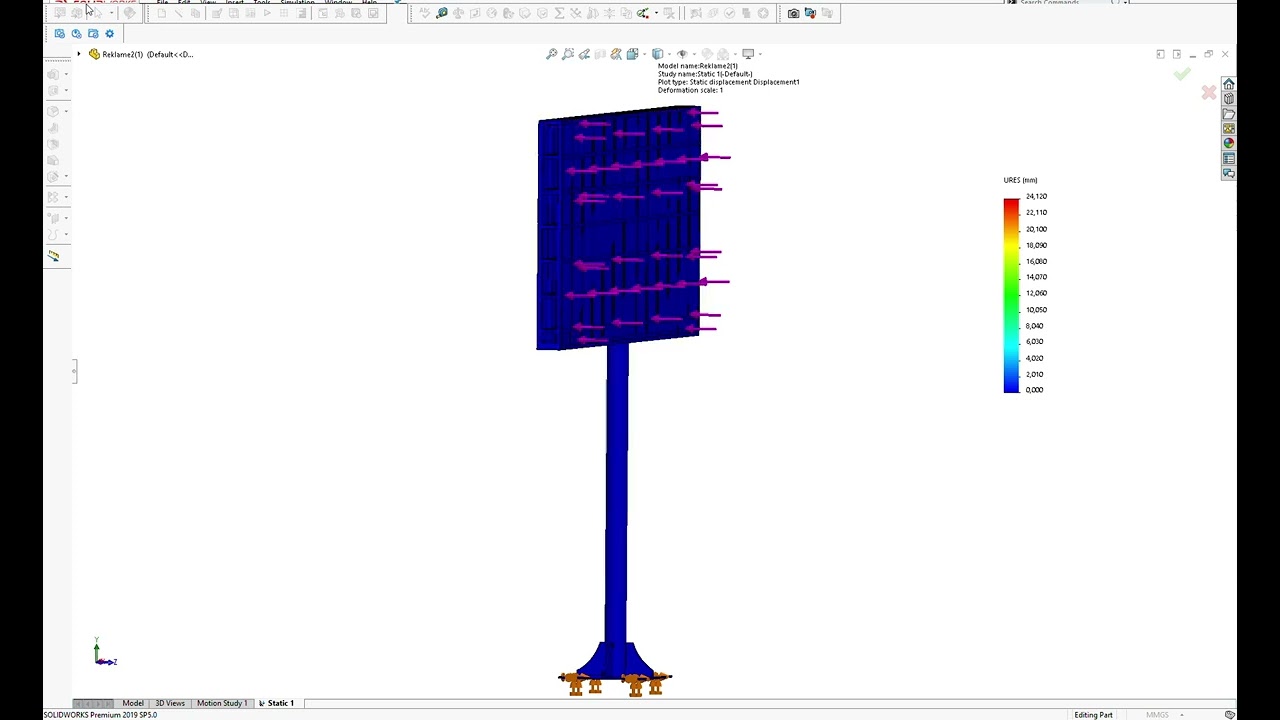Switch to the 3D Views tab

click(x=170, y=703)
